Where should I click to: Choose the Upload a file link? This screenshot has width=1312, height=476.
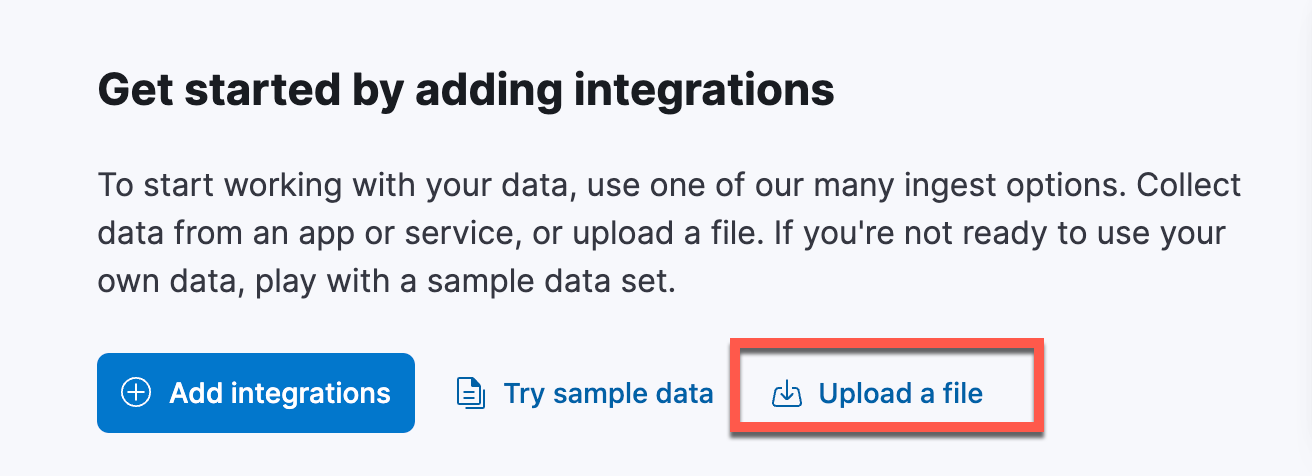tap(878, 393)
